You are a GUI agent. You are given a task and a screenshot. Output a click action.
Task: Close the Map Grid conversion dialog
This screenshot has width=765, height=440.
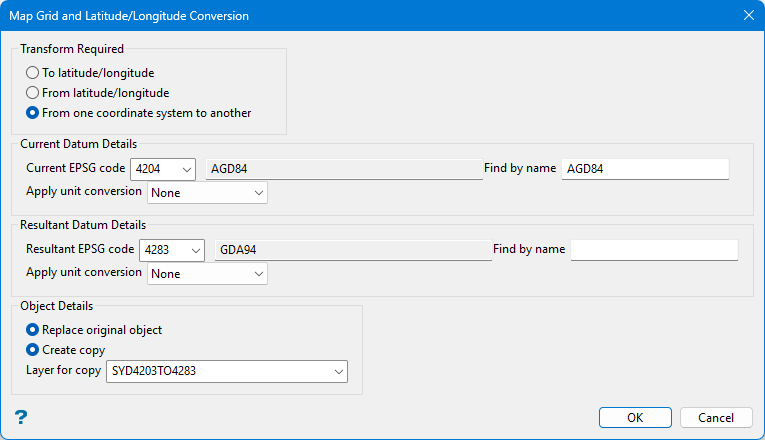(748, 15)
